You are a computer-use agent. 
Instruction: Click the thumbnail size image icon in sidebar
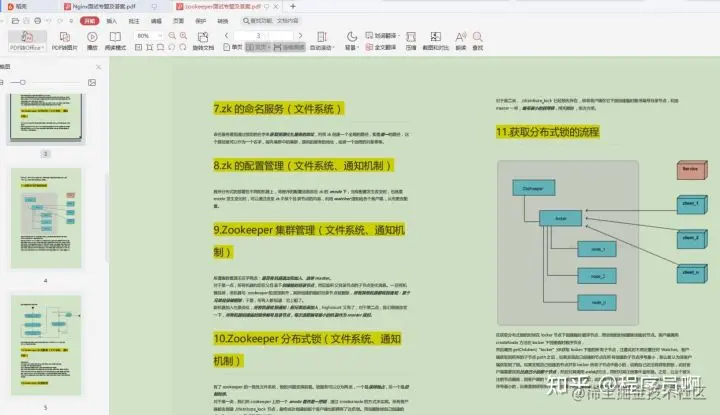[92, 83]
